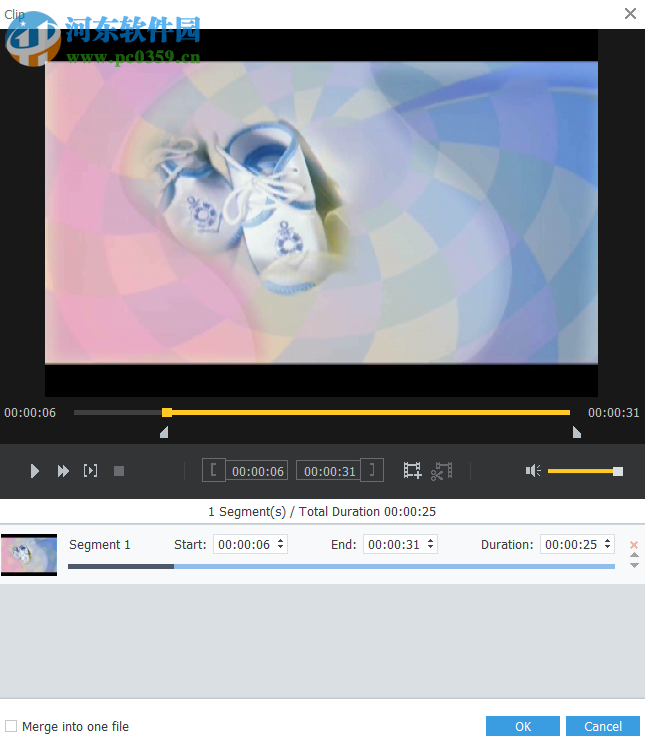This screenshot has width=645, height=747.
Task: Set the end point with right bracket
Action: 372,470
